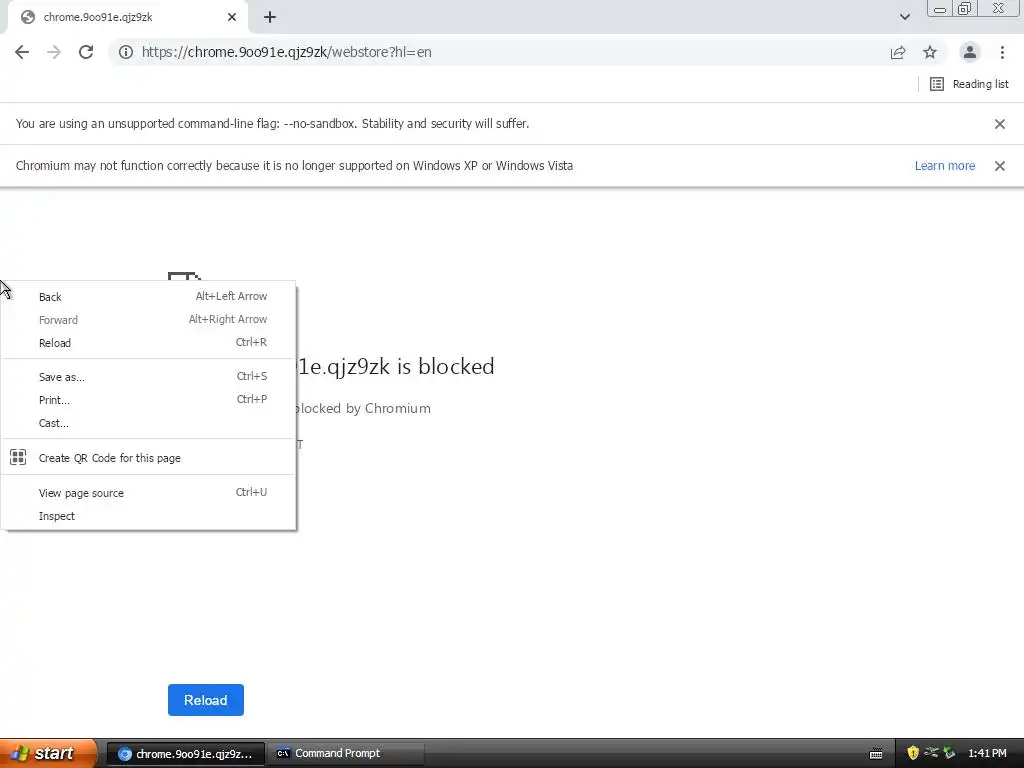Open the Reading list
This screenshot has width=1024, height=768.
(x=969, y=84)
